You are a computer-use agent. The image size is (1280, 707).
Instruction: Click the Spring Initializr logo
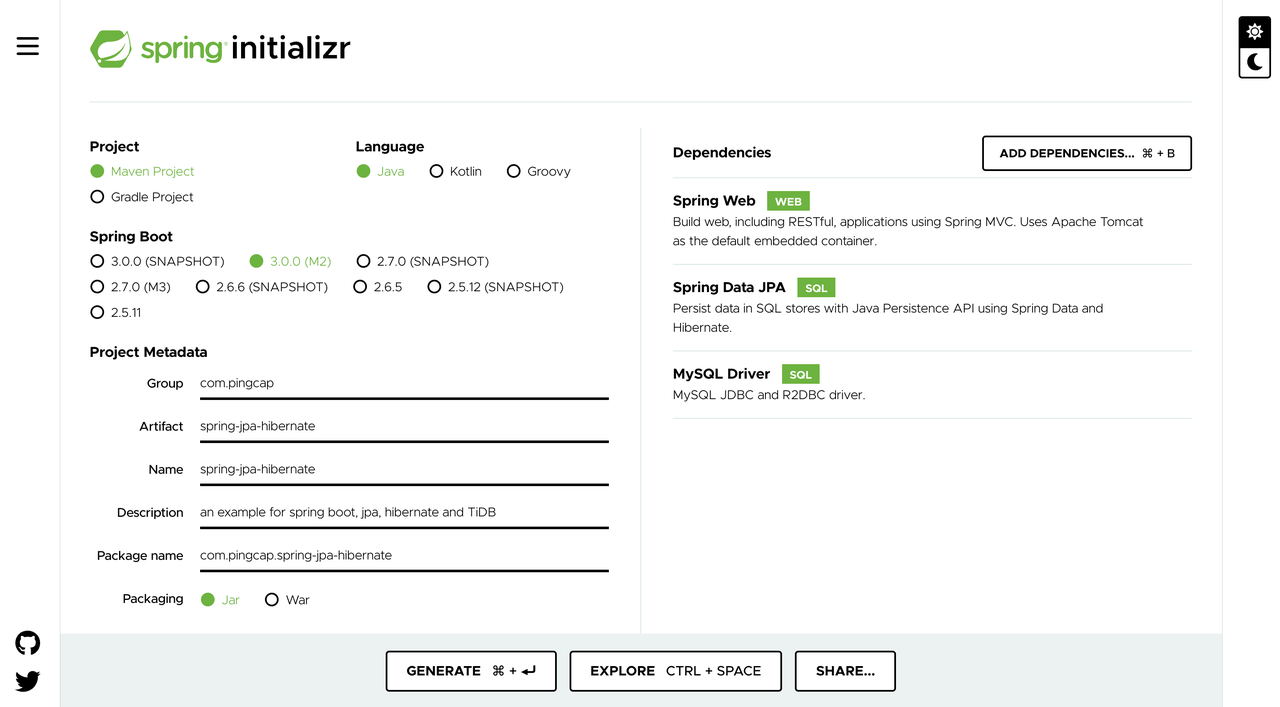click(220, 48)
